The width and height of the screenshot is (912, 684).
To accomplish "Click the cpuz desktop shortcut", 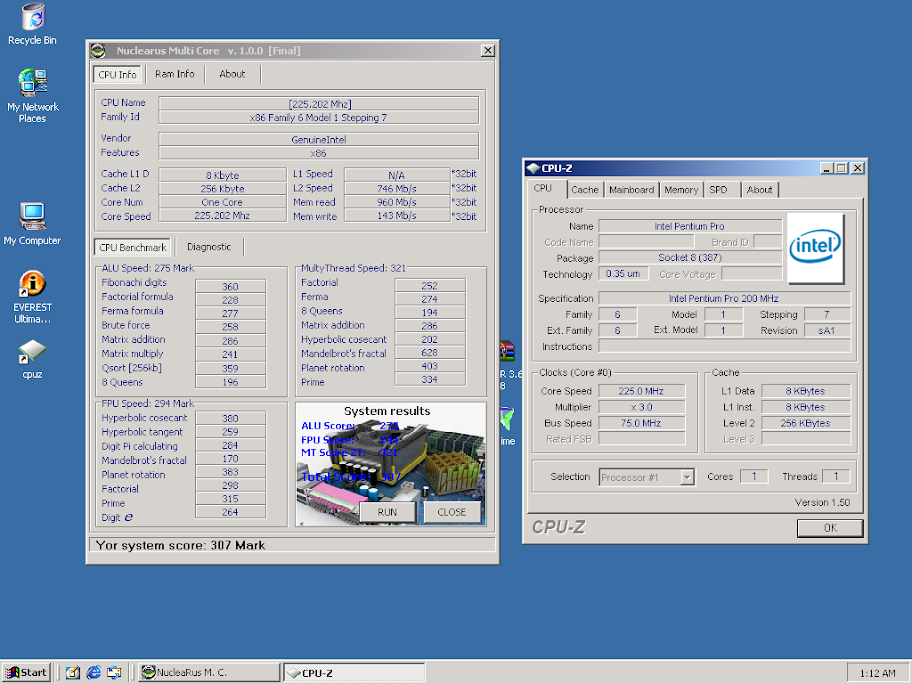I will pyautogui.click(x=32, y=352).
